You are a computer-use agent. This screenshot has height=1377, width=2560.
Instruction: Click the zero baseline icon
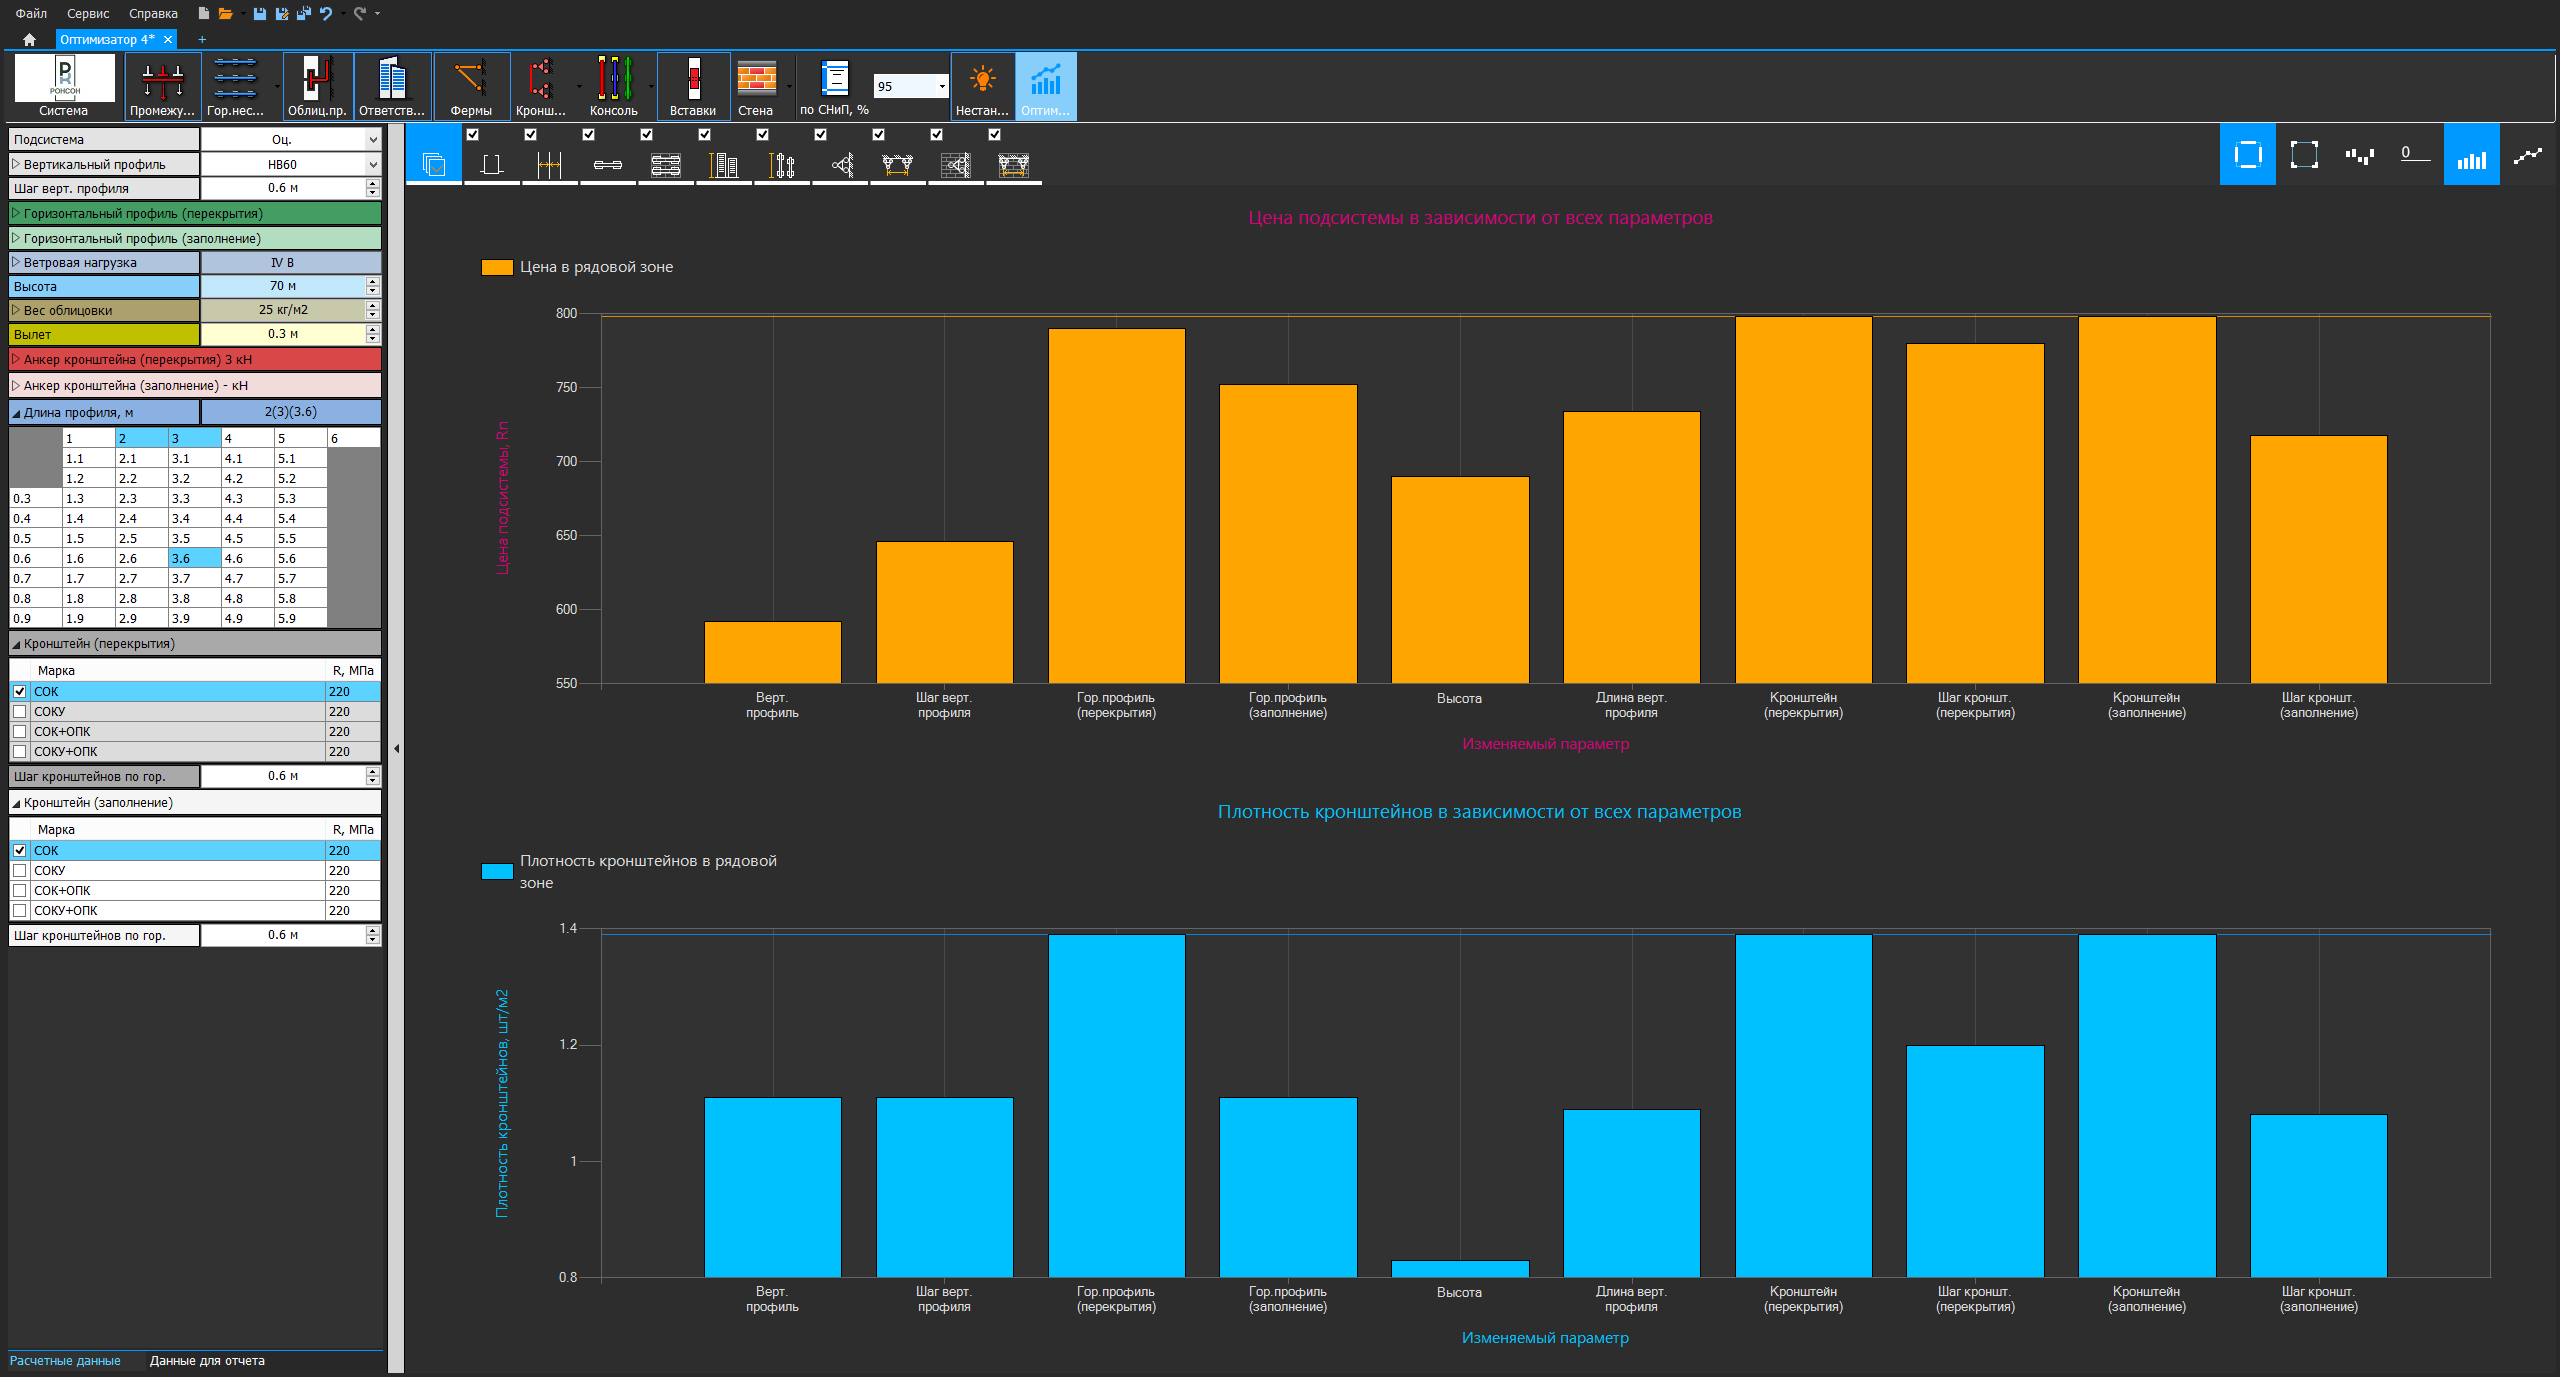click(2415, 155)
